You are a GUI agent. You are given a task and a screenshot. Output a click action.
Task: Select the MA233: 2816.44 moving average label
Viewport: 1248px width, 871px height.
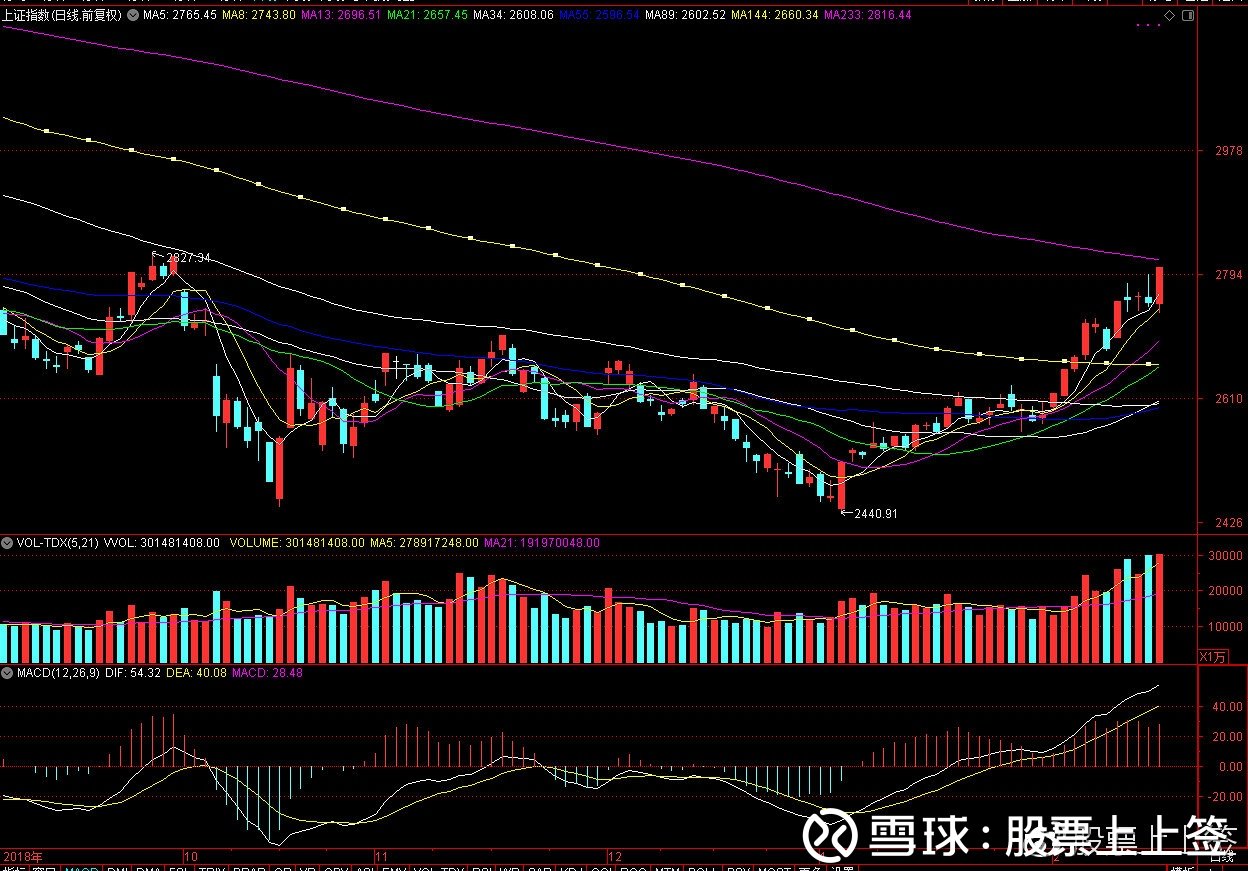coord(867,16)
